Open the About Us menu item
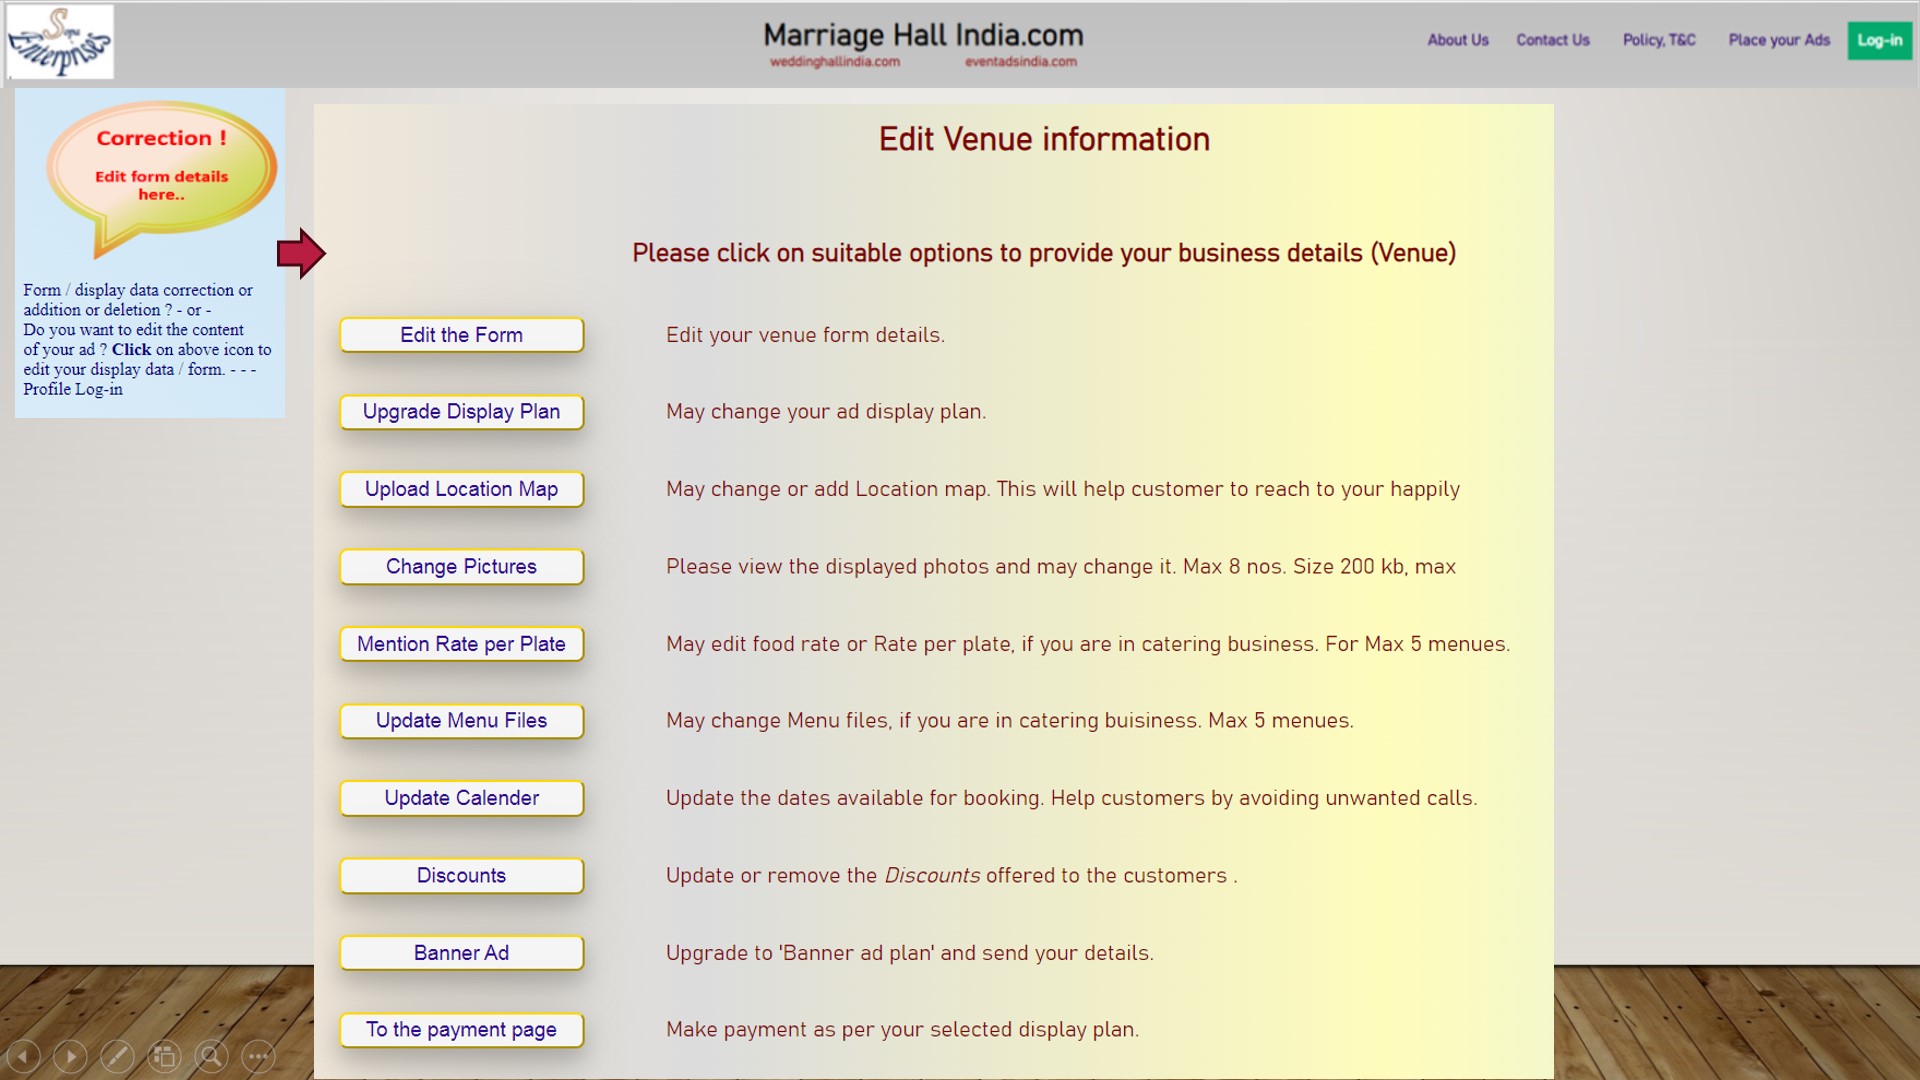Image resolution: width=1920 pixels, height=1080 pixels. (x=1458, y=40)
